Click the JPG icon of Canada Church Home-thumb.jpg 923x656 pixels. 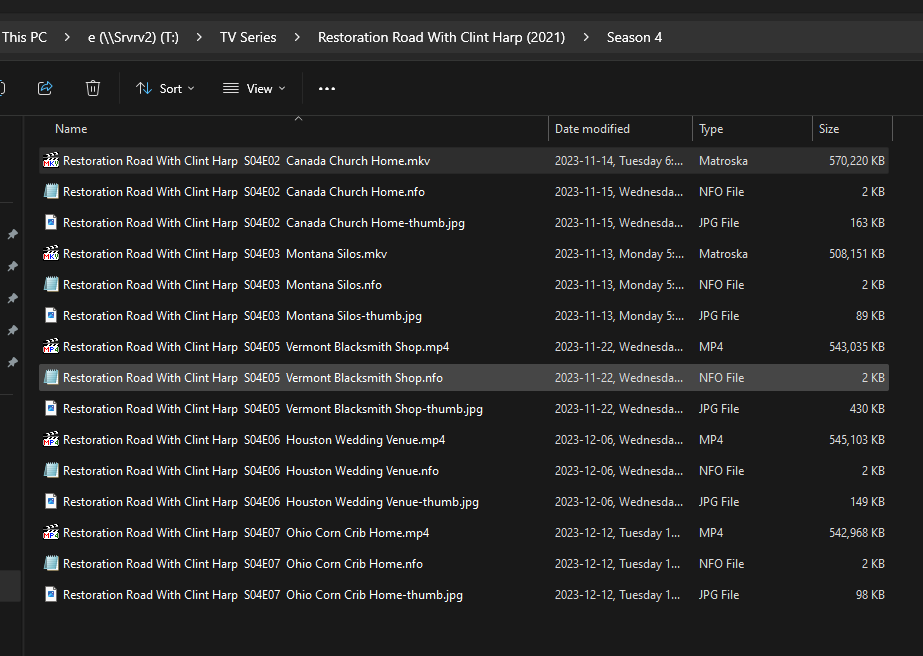click(51, 223)
